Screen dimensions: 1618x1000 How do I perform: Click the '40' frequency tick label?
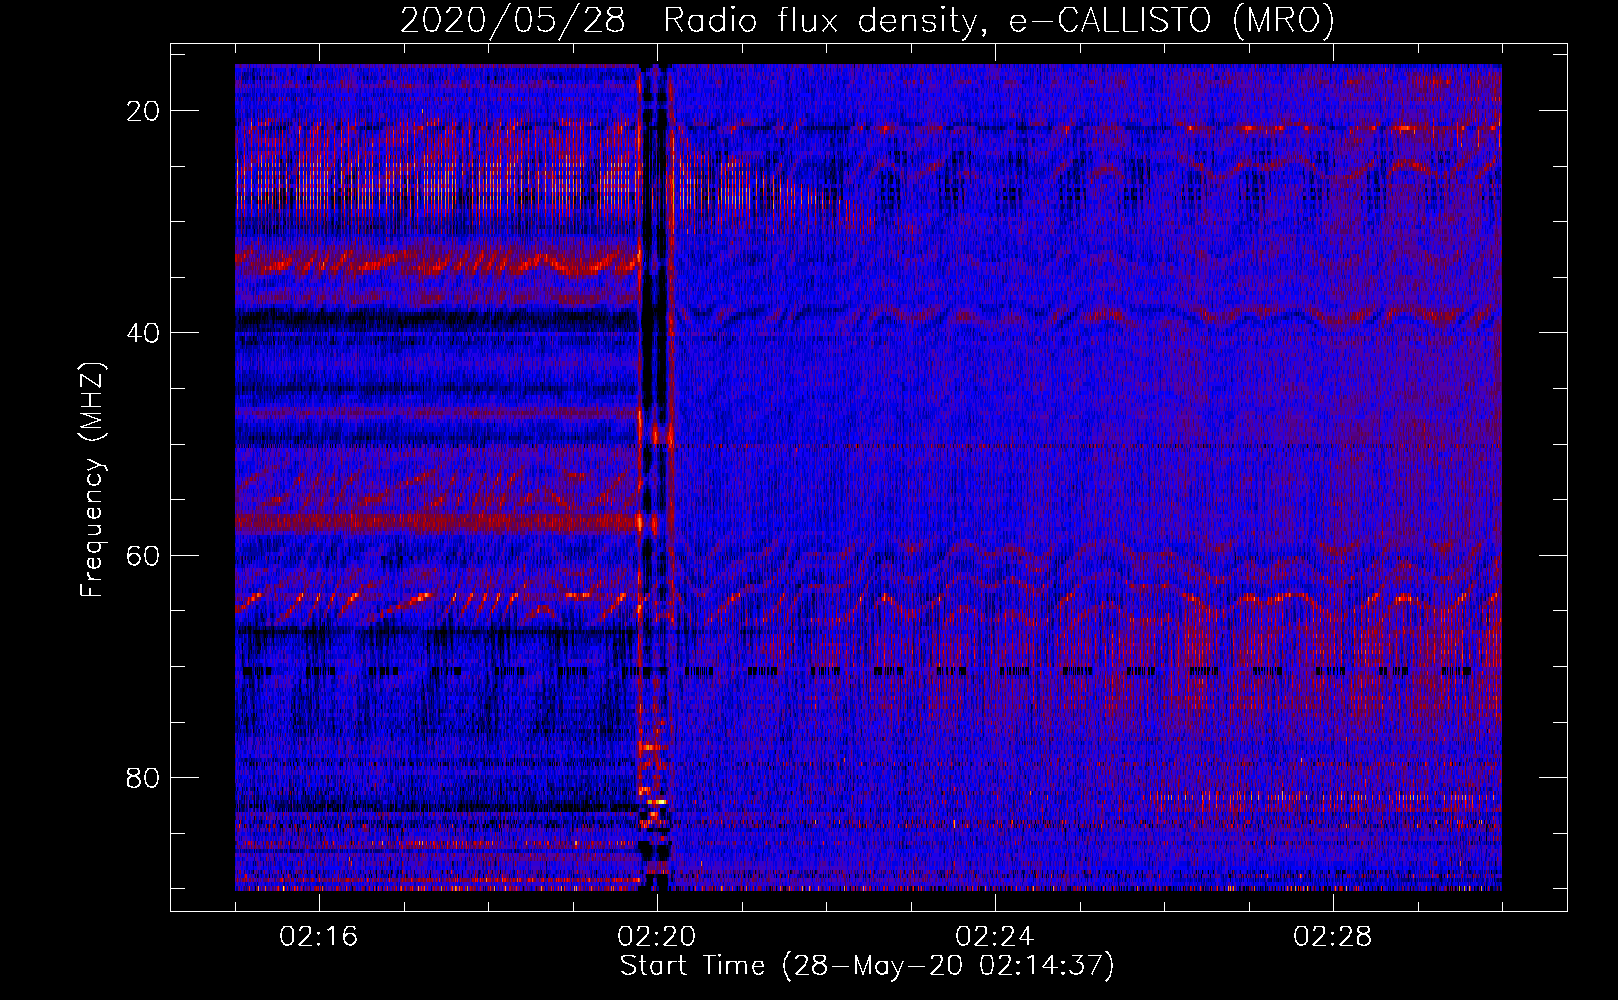[x=144, y=333]
